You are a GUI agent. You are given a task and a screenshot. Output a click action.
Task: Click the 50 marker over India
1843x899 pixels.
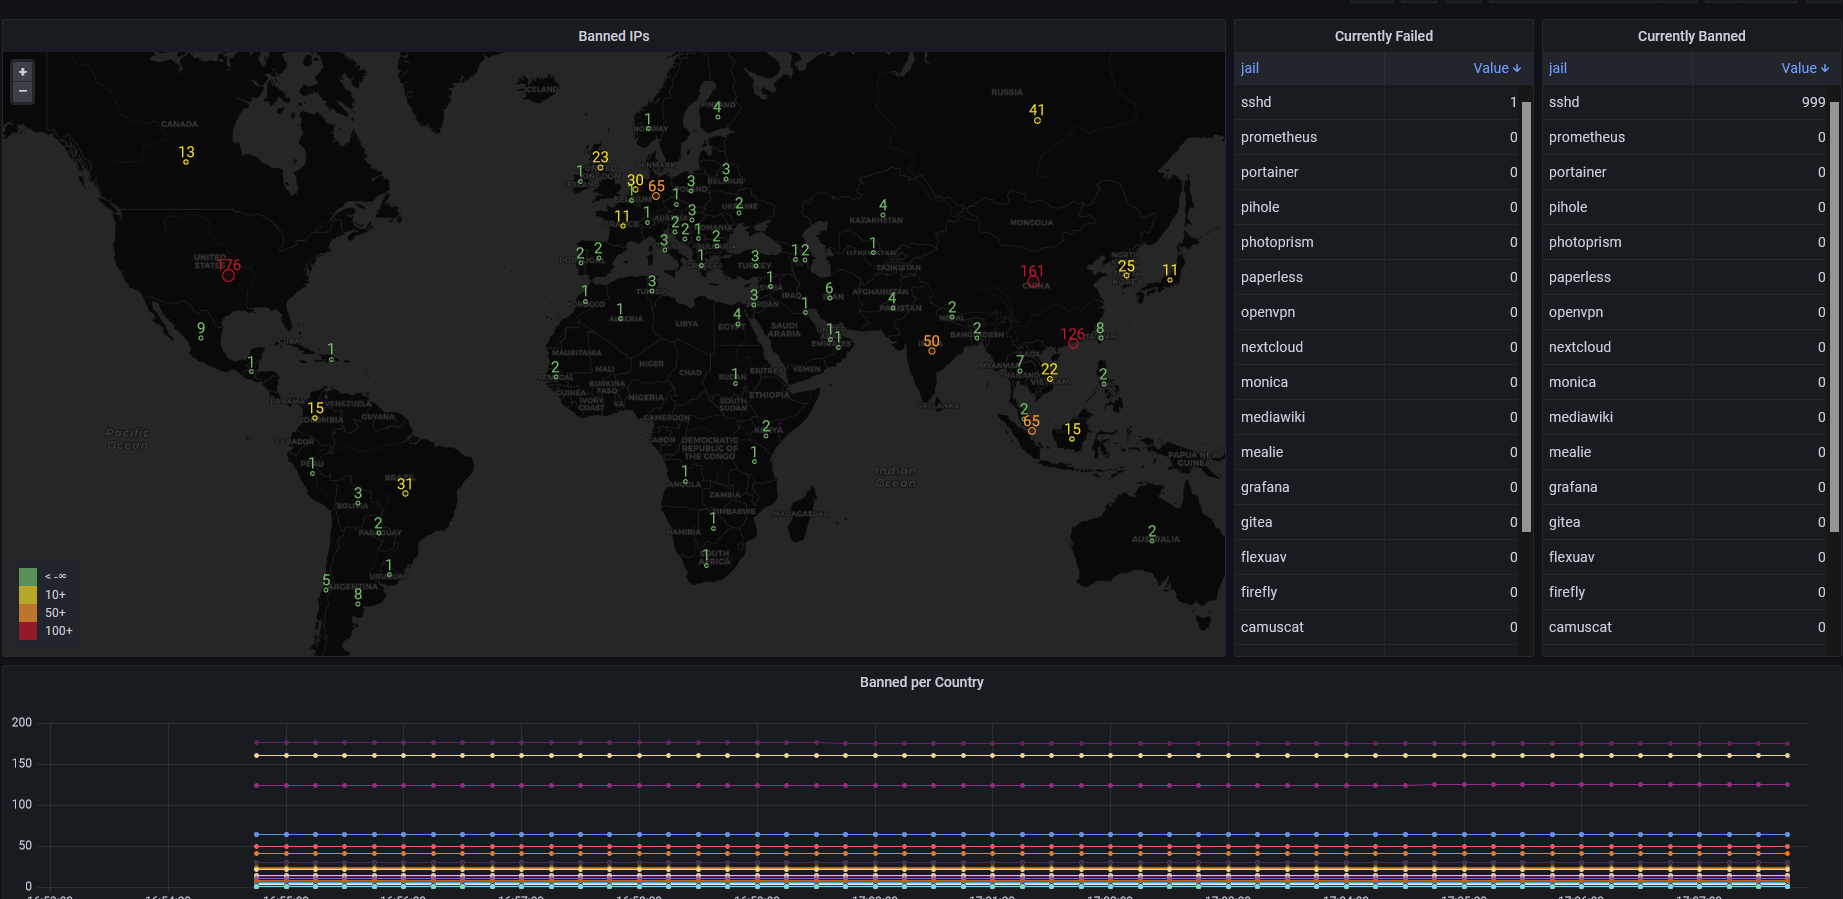pos(932,350)
